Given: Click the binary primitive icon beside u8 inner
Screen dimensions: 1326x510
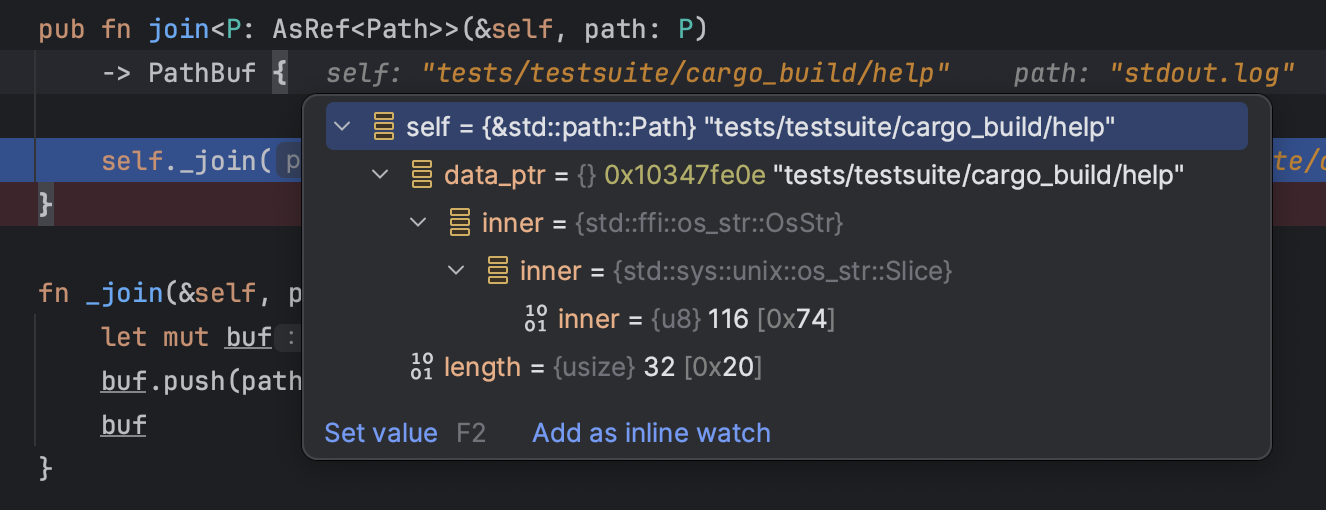Looking at the screenshot, I should pyautogui.click(x=535, y=319).
